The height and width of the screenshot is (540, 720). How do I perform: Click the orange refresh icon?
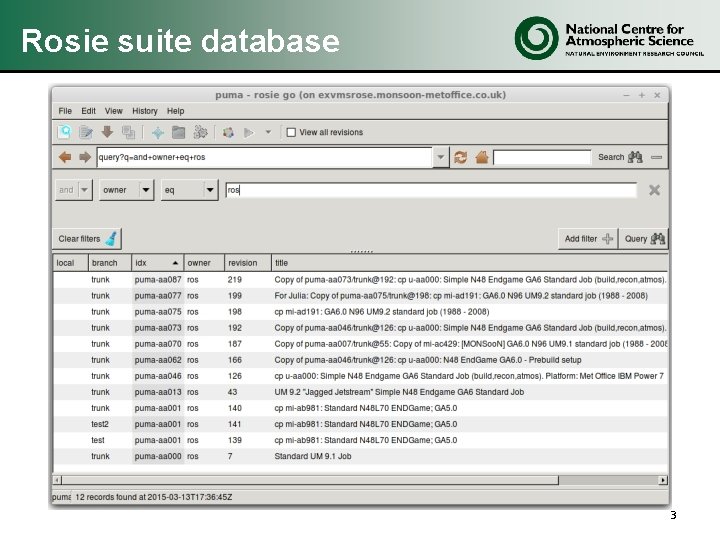[461, 157]
